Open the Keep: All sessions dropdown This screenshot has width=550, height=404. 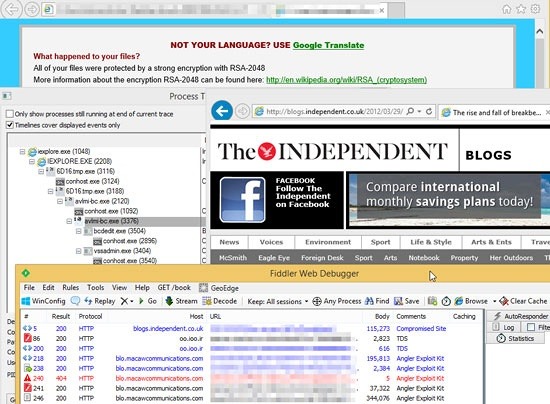277,301
